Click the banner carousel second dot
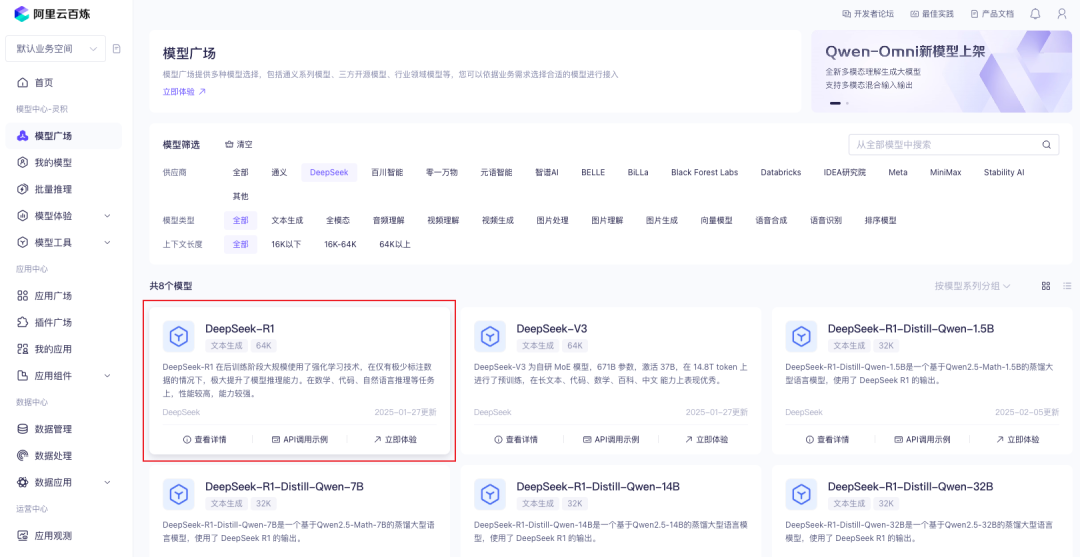Image resolution: width=1080 pixels, height=557 pixels. pos(847,103)
